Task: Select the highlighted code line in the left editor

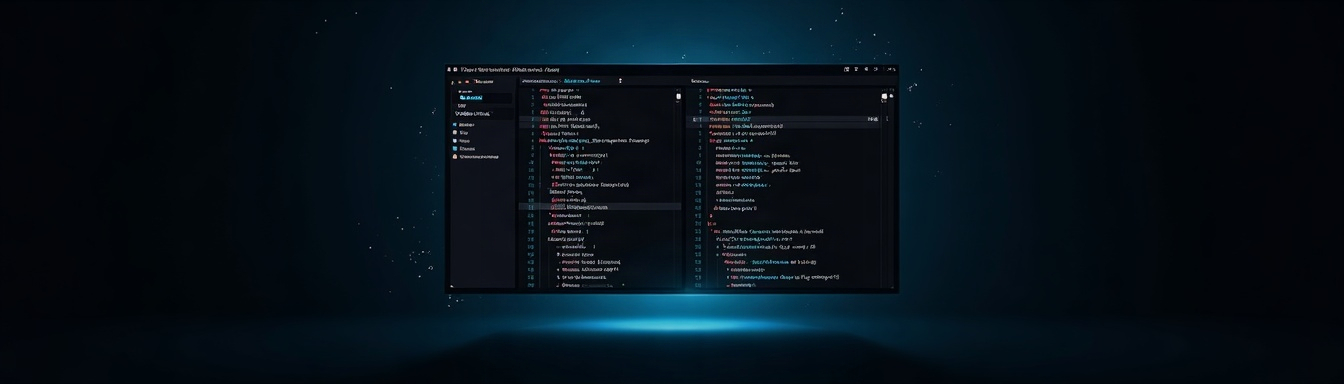Action: (x=599, y=207)
